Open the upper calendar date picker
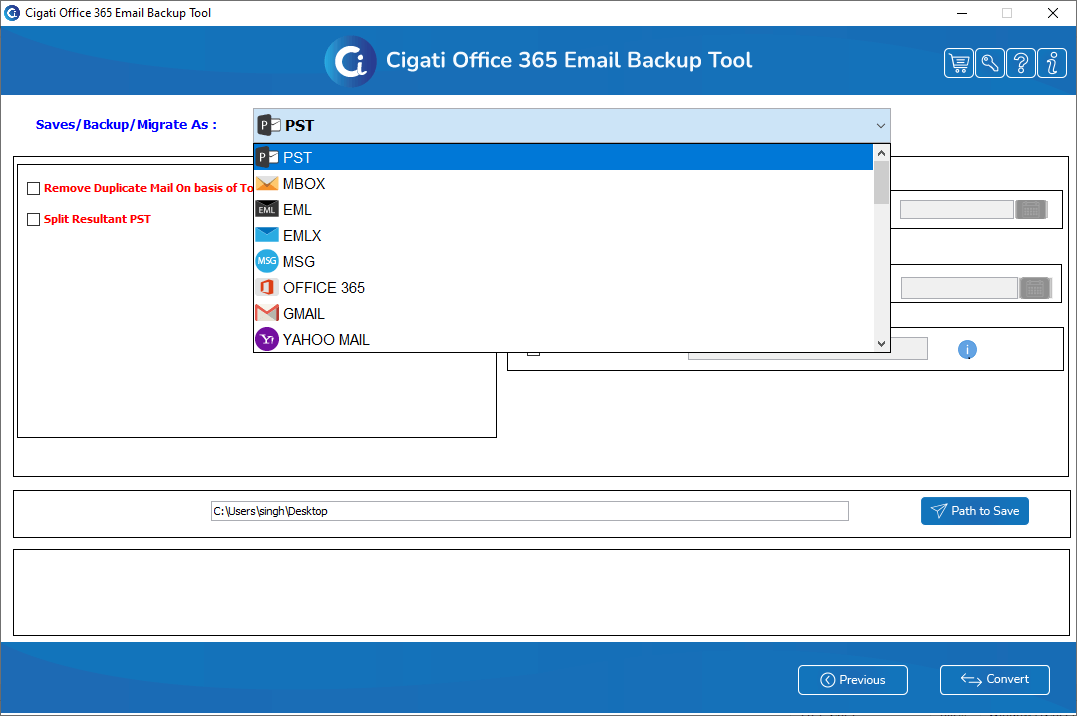The width and height of the screenshot is (1077, 716). click(1030, 210)
